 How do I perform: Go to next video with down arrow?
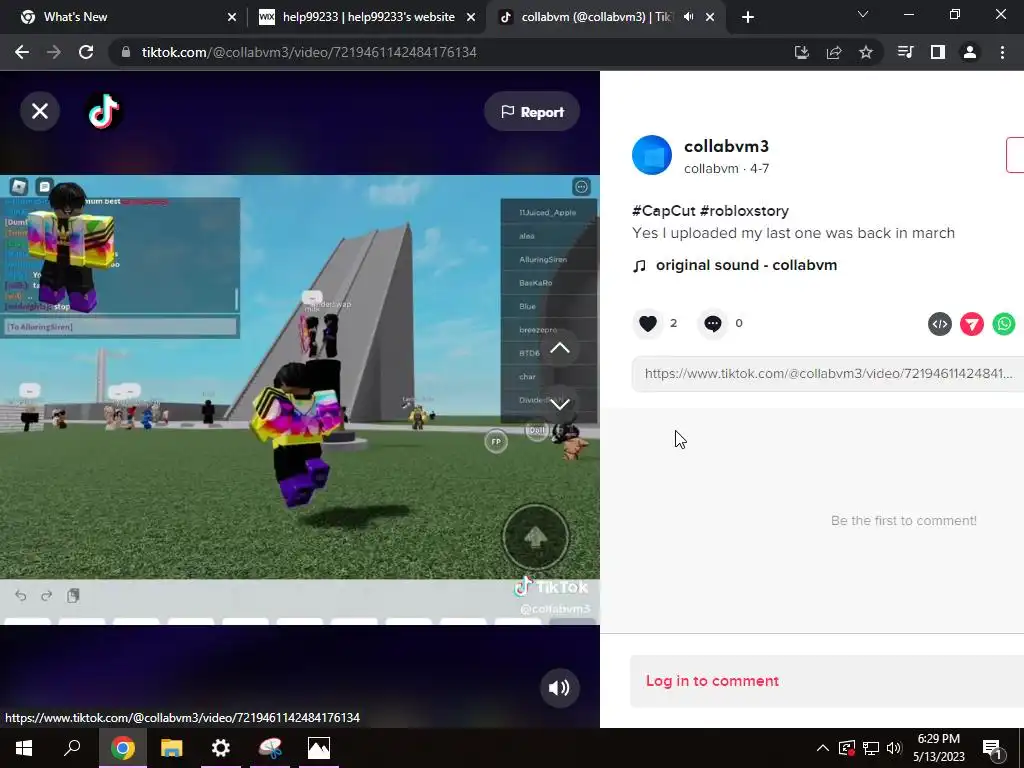[560, 404]
